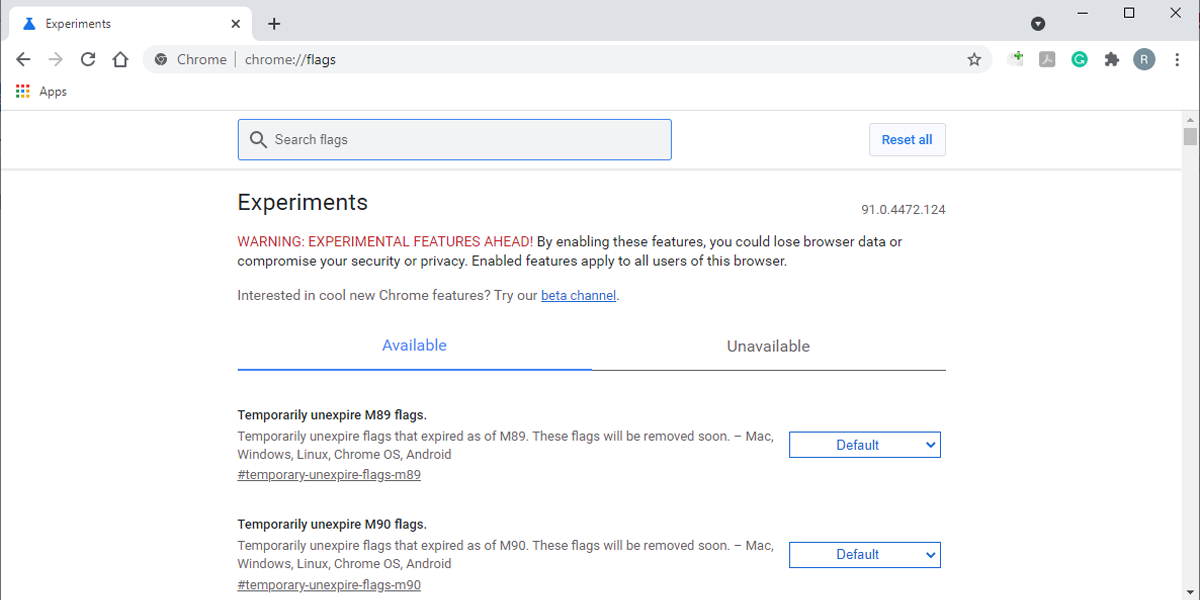Open a new tab with plus button
The image size is (1200, 600).
click(x=274, y=24)
